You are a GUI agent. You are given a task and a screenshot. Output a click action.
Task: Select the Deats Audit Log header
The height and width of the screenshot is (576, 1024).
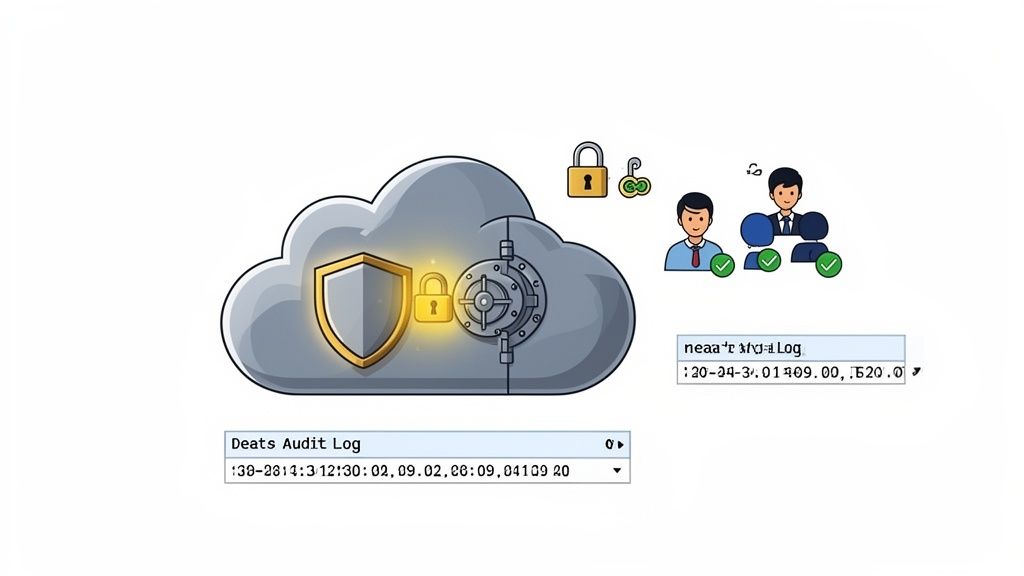click(x=427, y=444)
